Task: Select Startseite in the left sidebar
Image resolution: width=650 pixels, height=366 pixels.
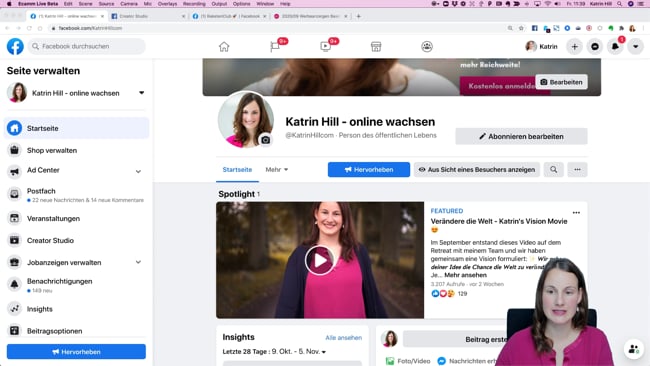Action: pos(76,128)
